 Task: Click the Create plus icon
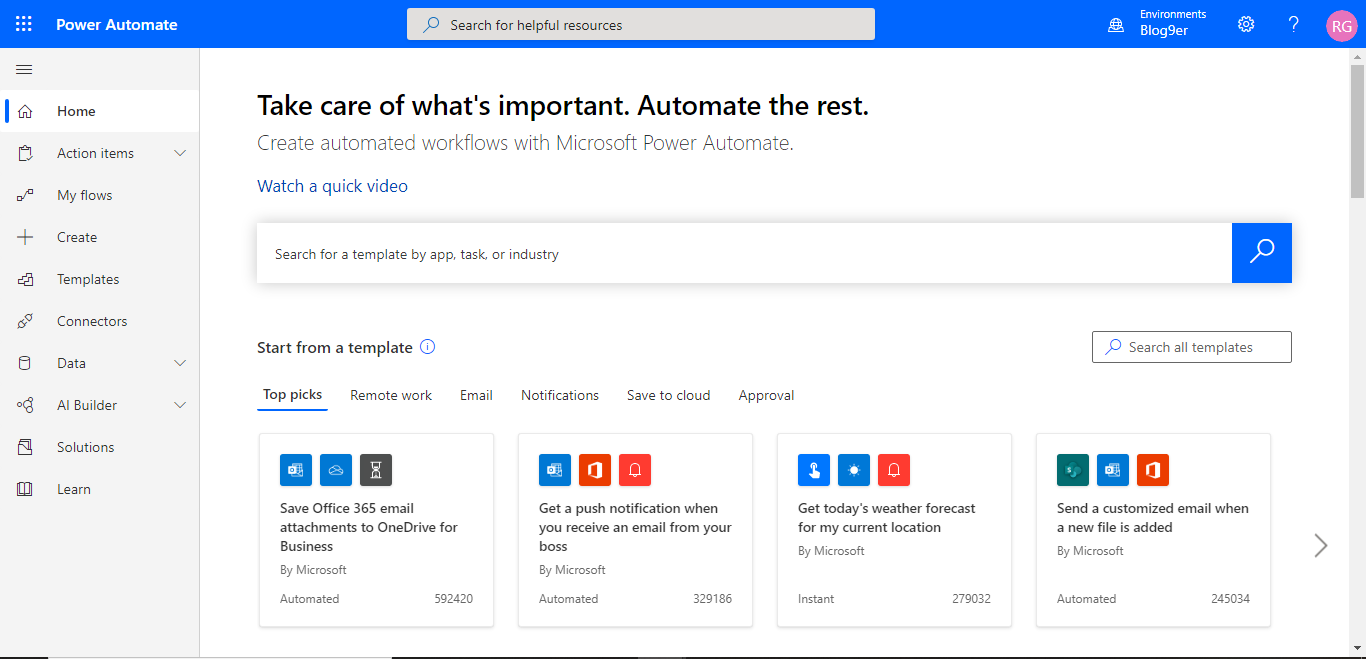26,237
